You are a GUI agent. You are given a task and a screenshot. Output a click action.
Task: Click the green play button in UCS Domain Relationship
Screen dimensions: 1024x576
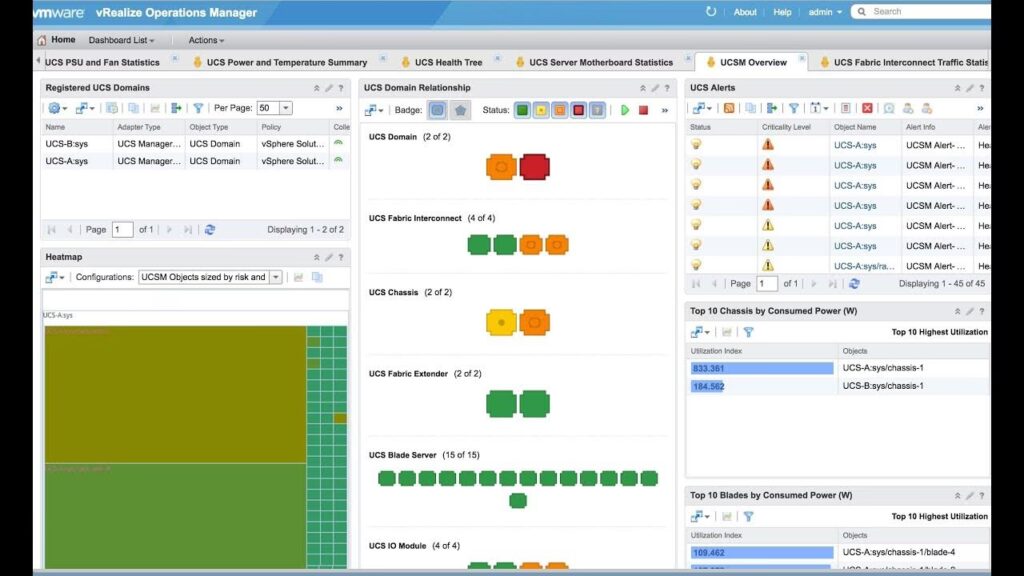(x=625, y=110)
